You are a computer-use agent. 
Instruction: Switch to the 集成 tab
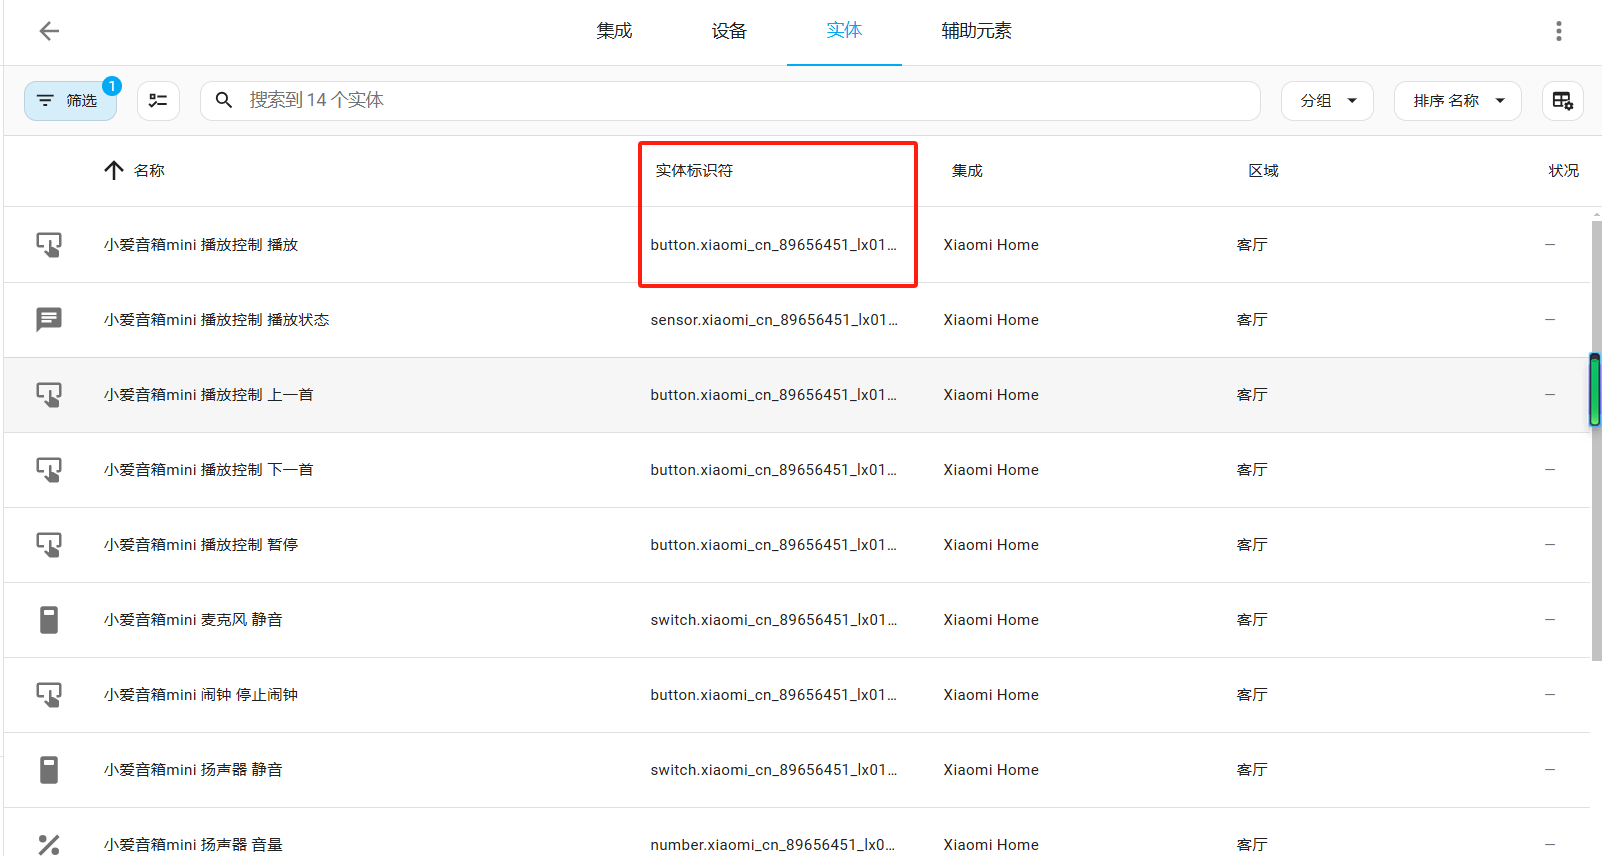click(614, 31)
